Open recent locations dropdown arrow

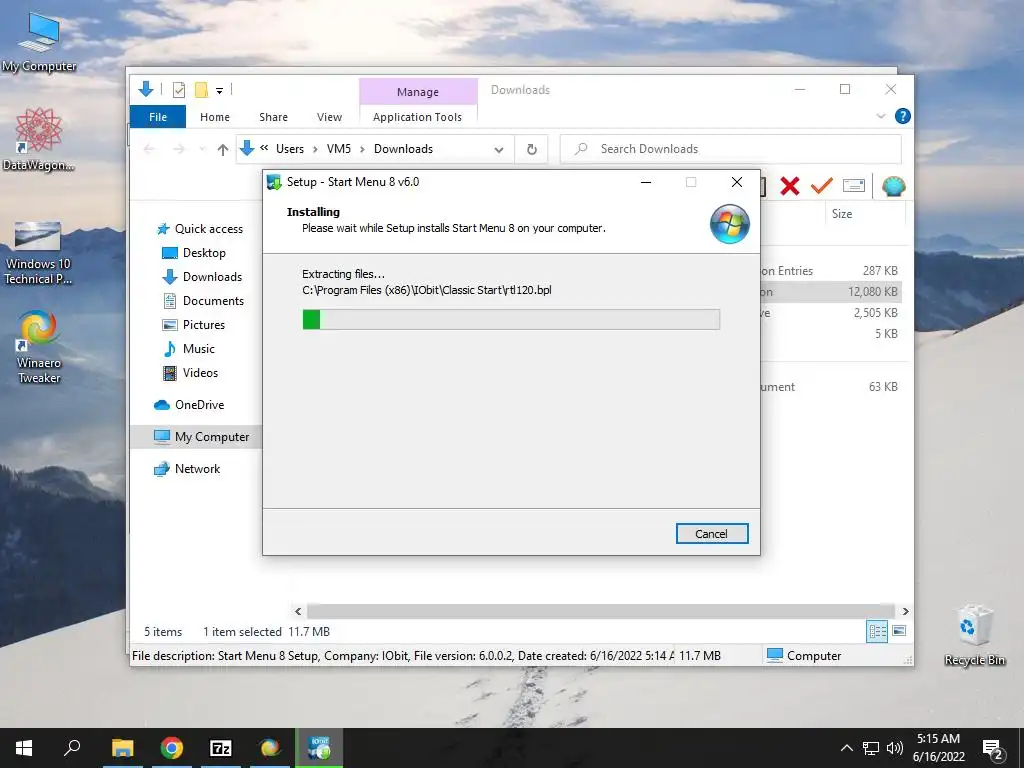tap(202, 150)
